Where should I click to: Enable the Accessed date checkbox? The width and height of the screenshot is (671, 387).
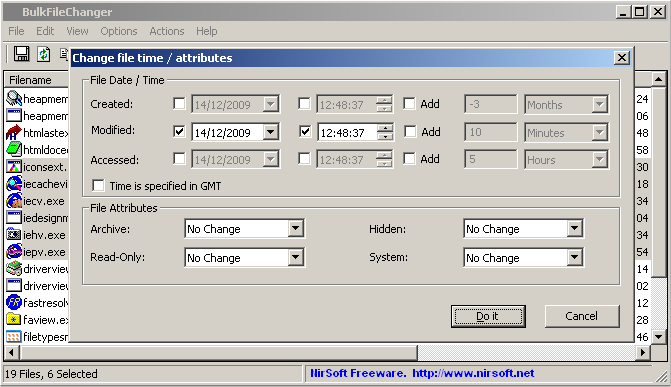179,159
